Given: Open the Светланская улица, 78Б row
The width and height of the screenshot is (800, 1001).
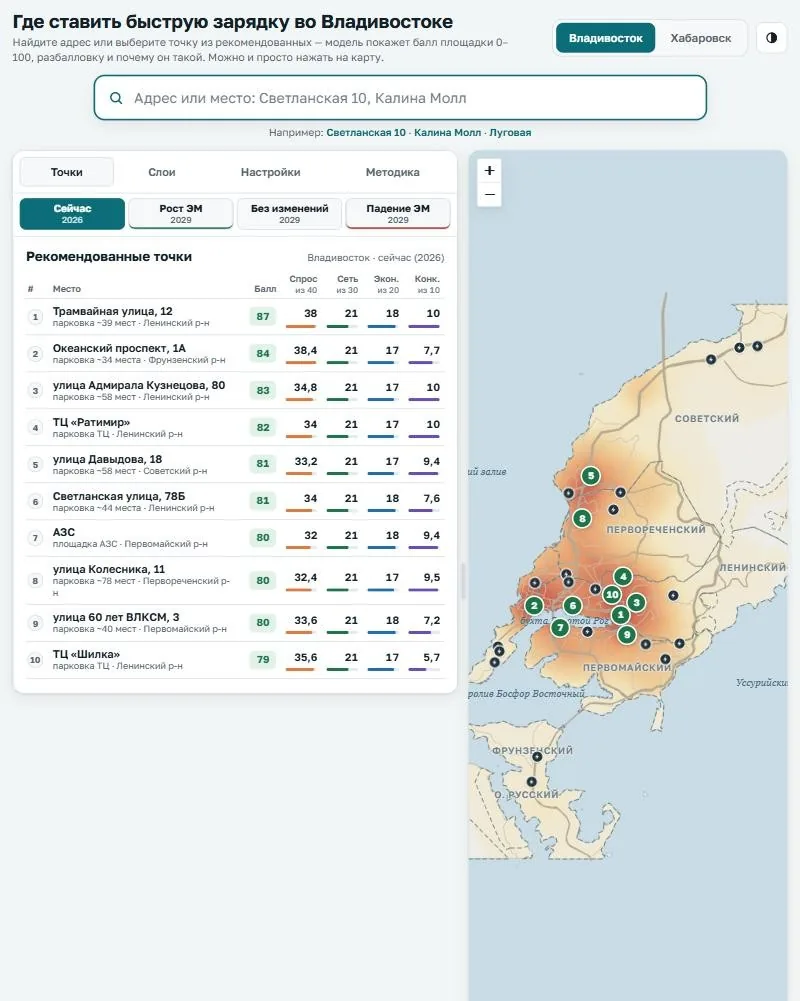Looking at the screenshot, I should [235, 502].
